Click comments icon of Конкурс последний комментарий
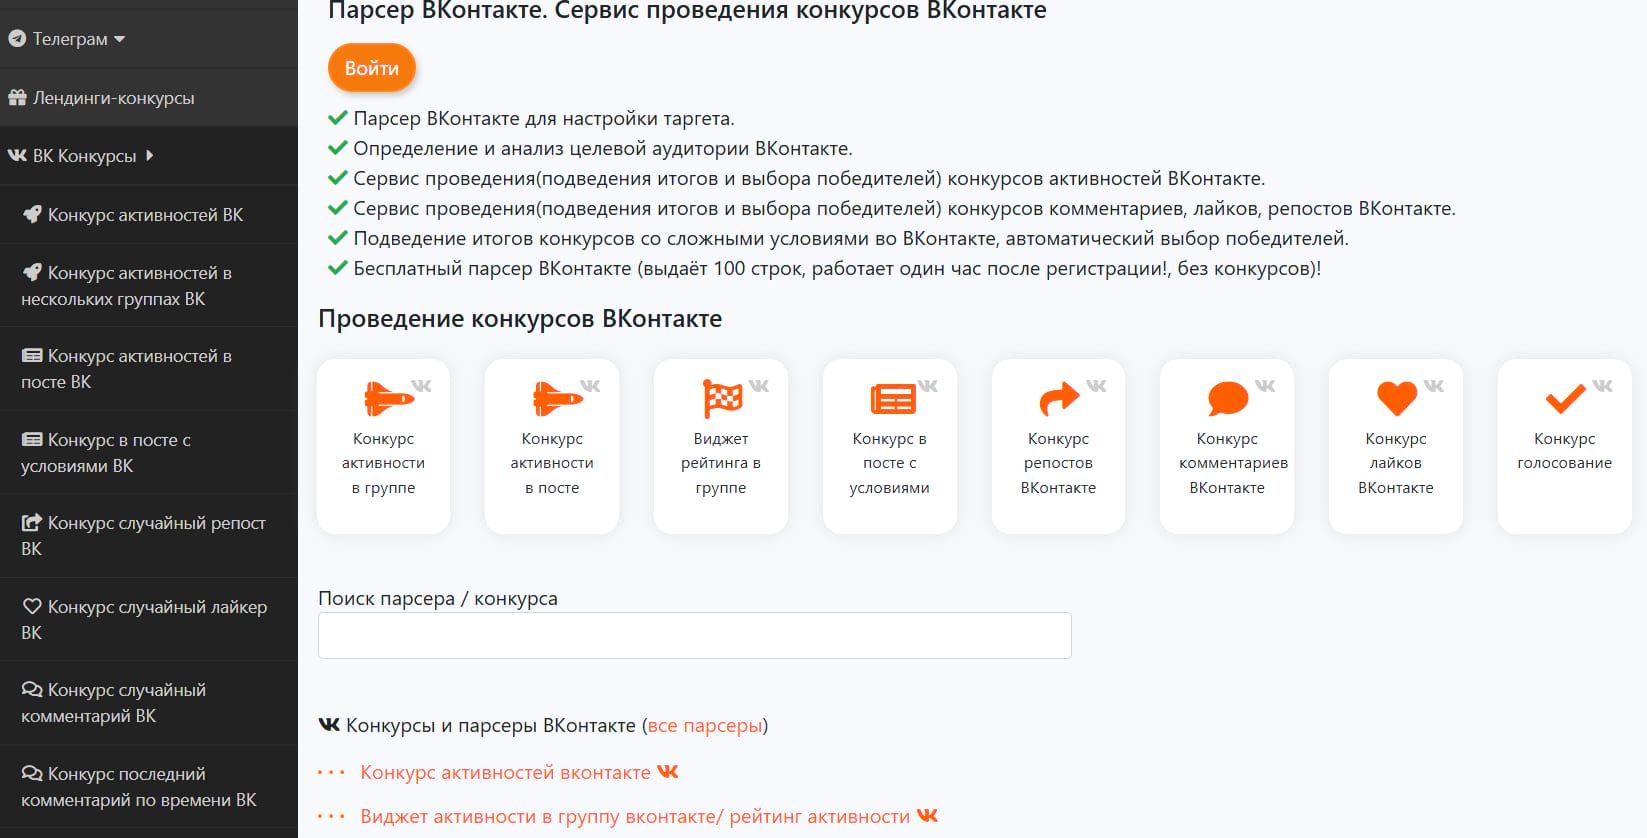 (32, 774)
